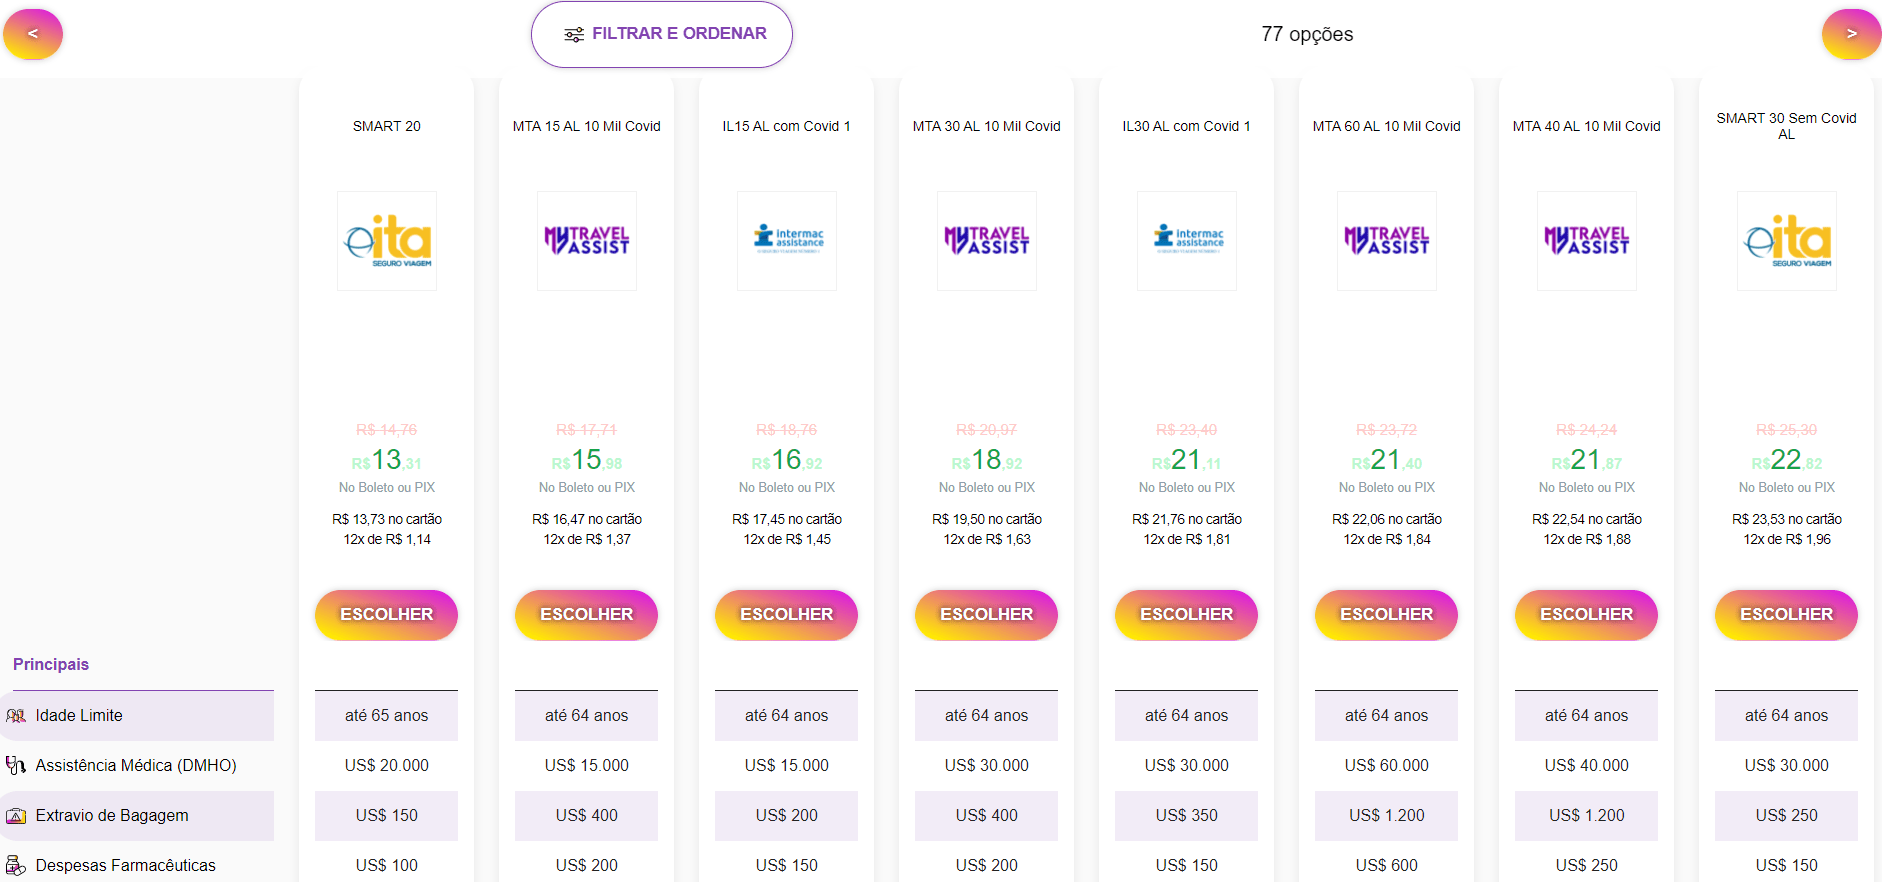Screen dimensions: 1882x882
Task: Click My Travel Assist logo on MTA 30 card
Action: tap(987, 241)
